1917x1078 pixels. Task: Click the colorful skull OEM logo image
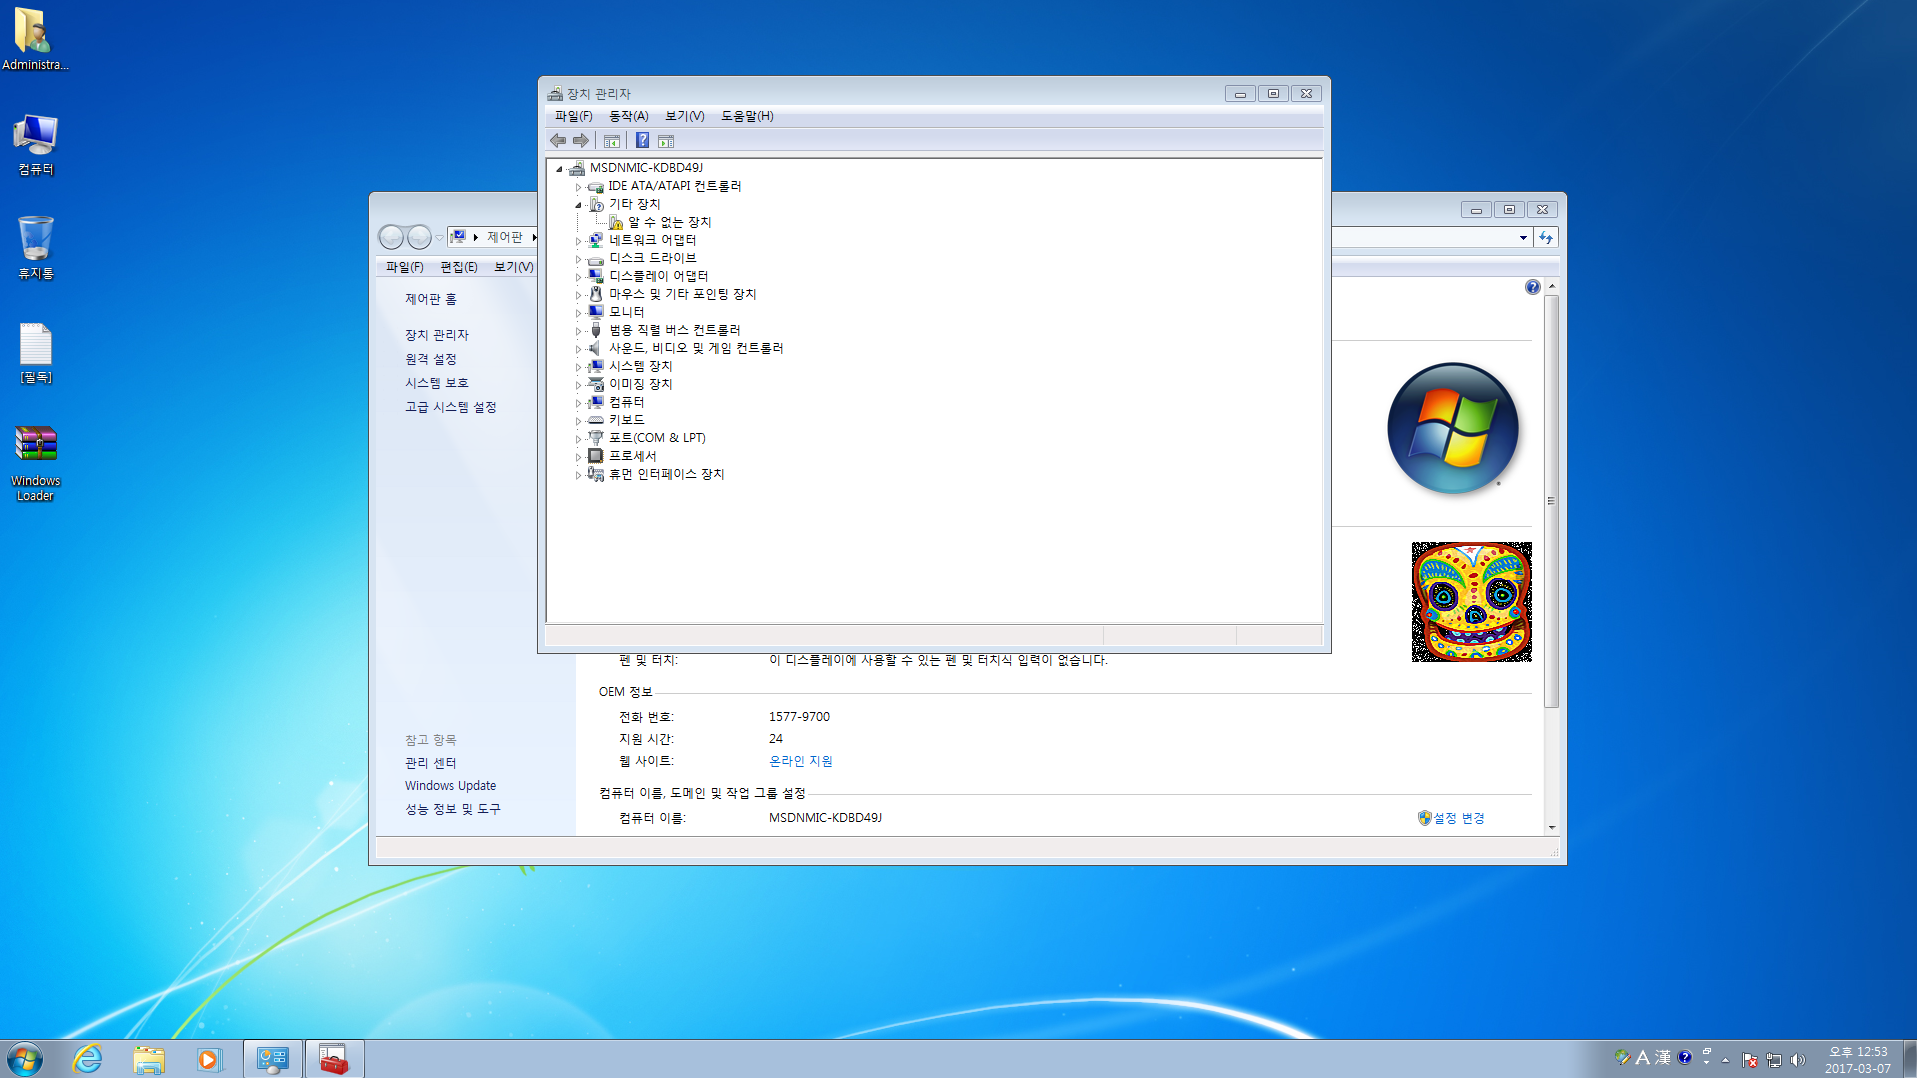pos(1471,602)
